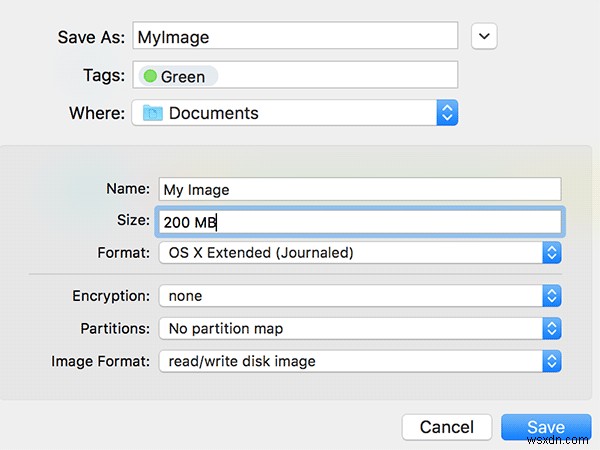Expand the save dialog with chevron button
Image resolution: width=600 pixels, height=450 pixels.
(x=483, y=37)
